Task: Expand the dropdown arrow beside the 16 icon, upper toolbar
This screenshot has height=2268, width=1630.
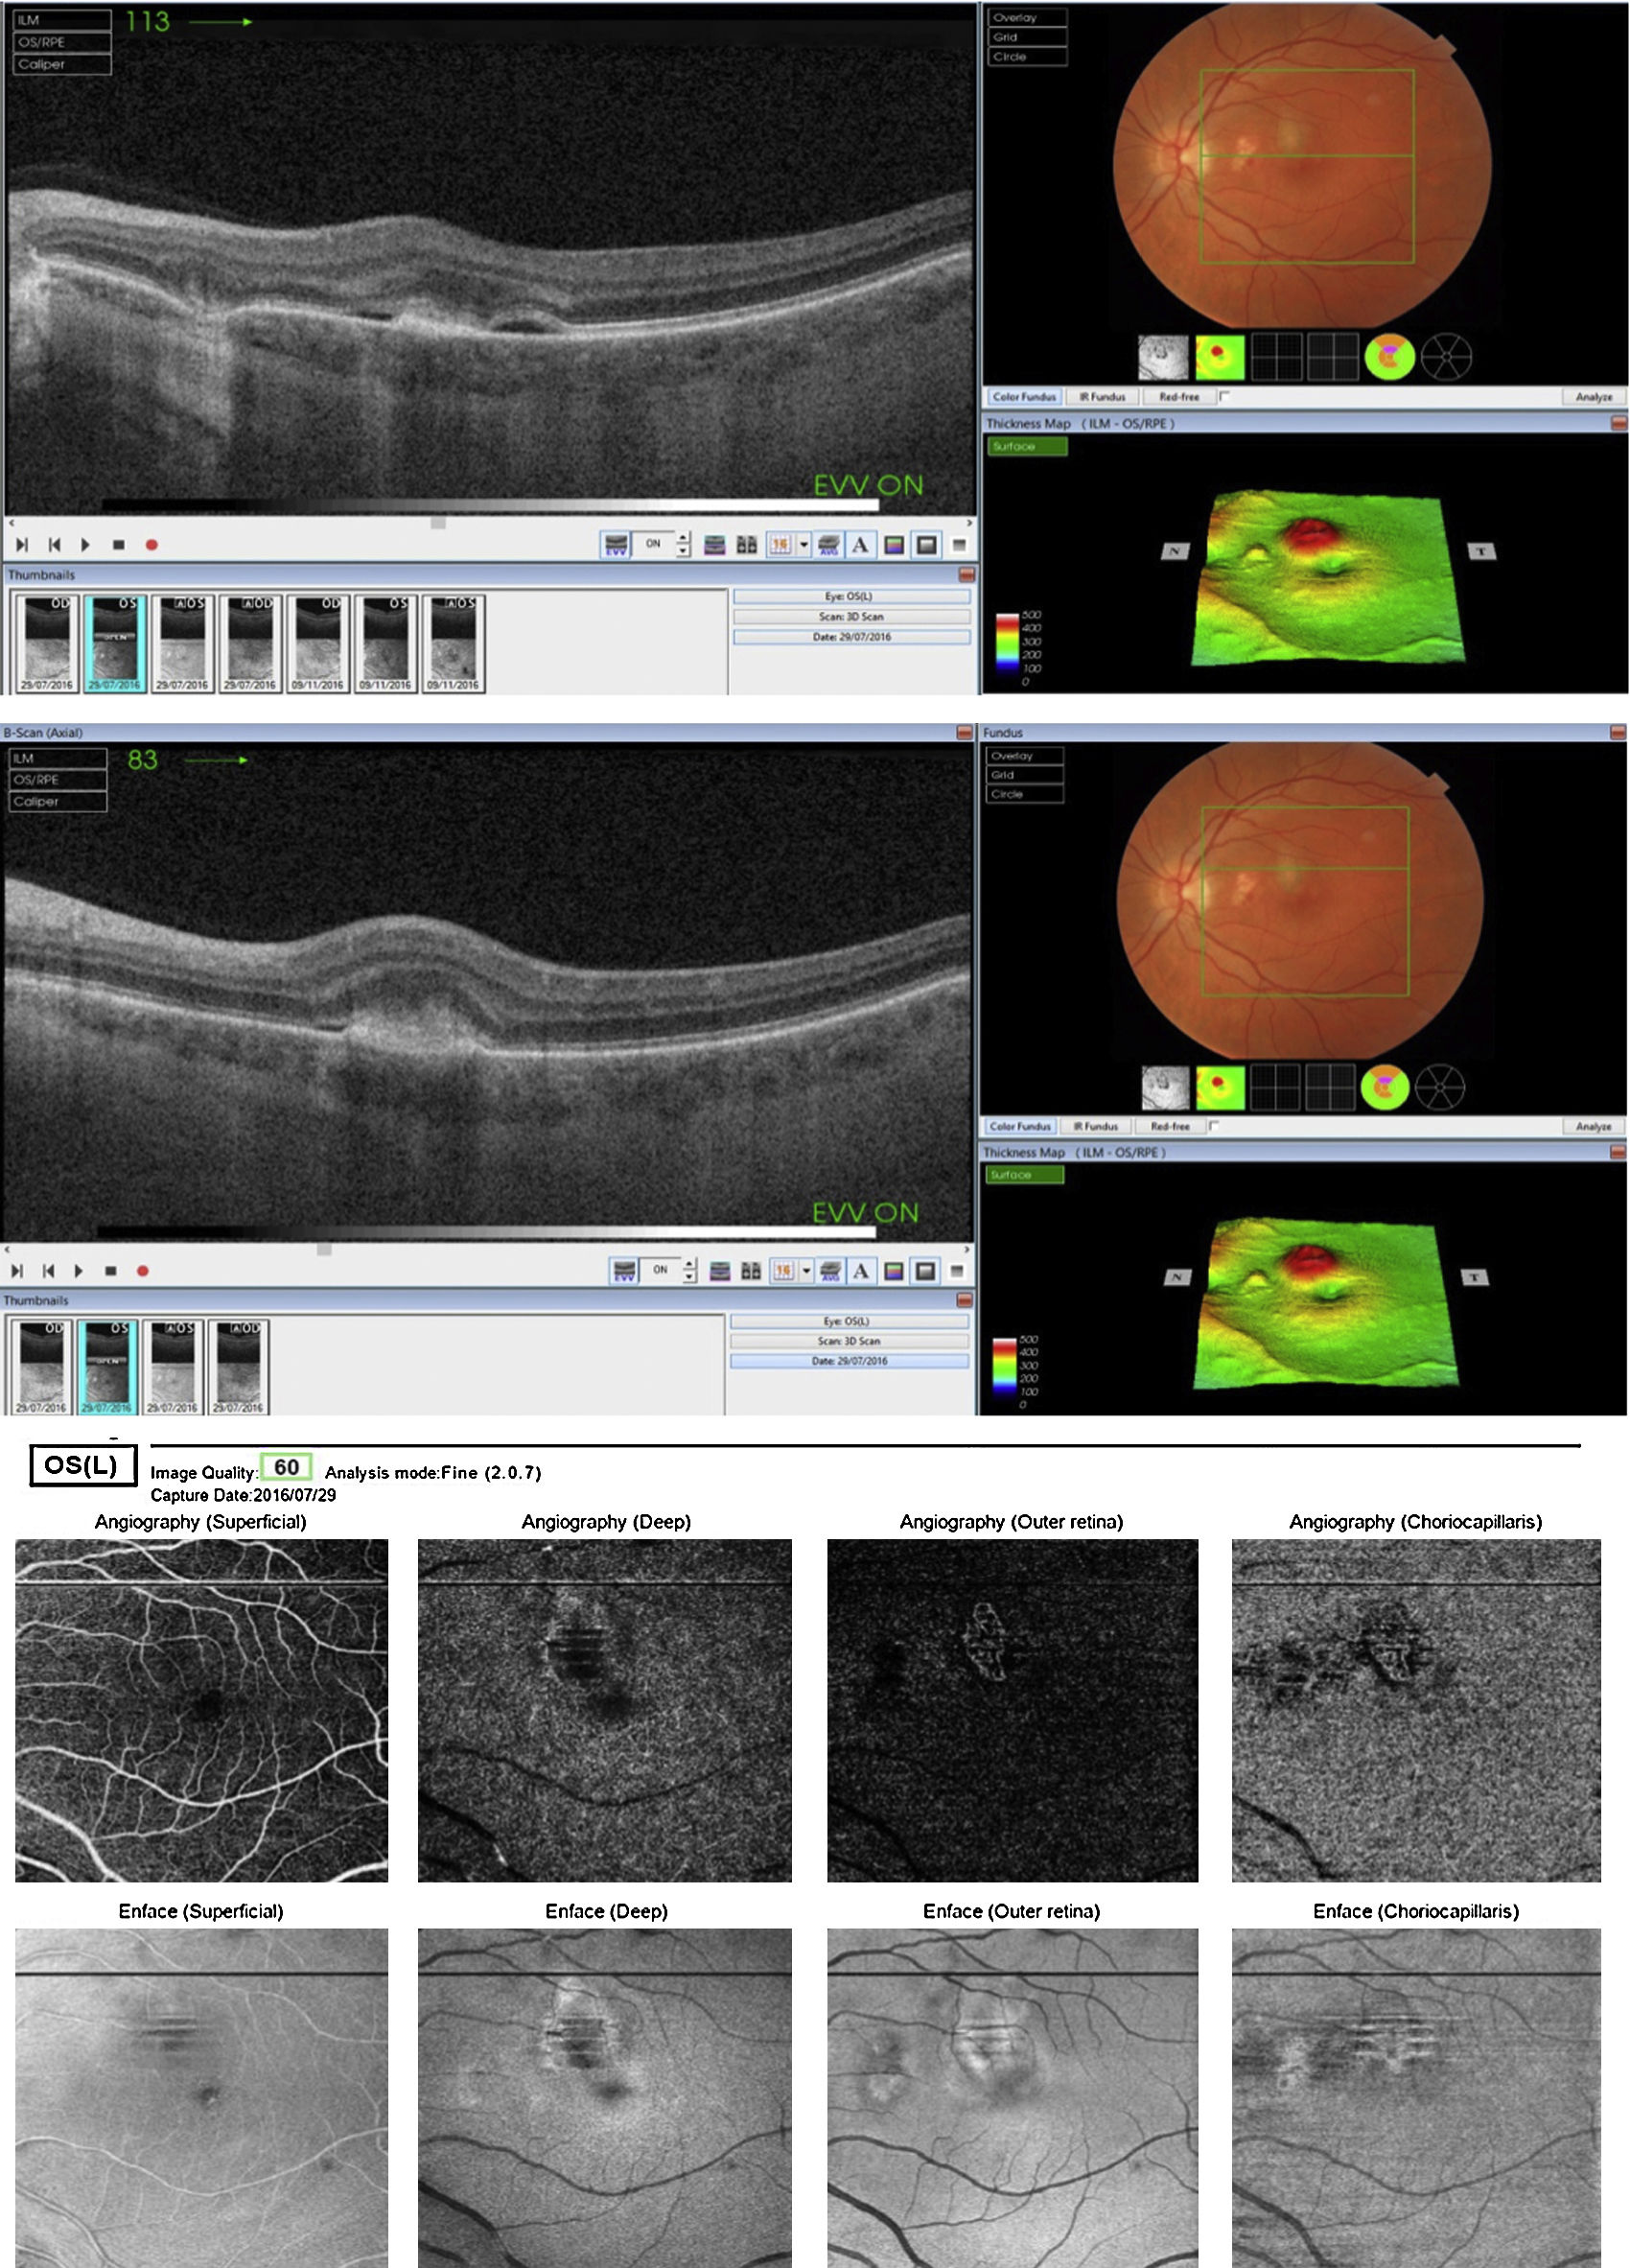Action: pos(804,545)
